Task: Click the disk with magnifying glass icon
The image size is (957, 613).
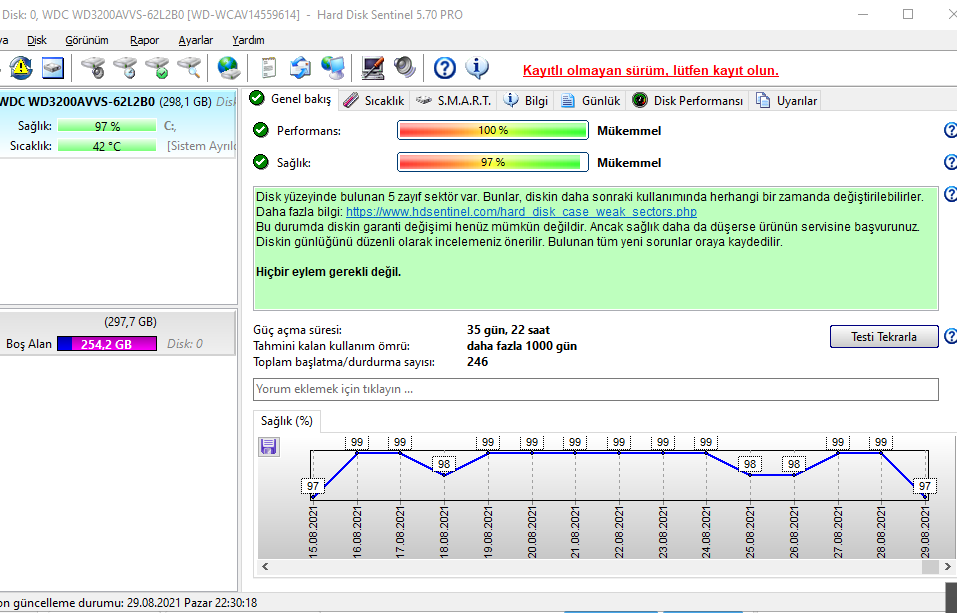Action: [x=190, y=67]
